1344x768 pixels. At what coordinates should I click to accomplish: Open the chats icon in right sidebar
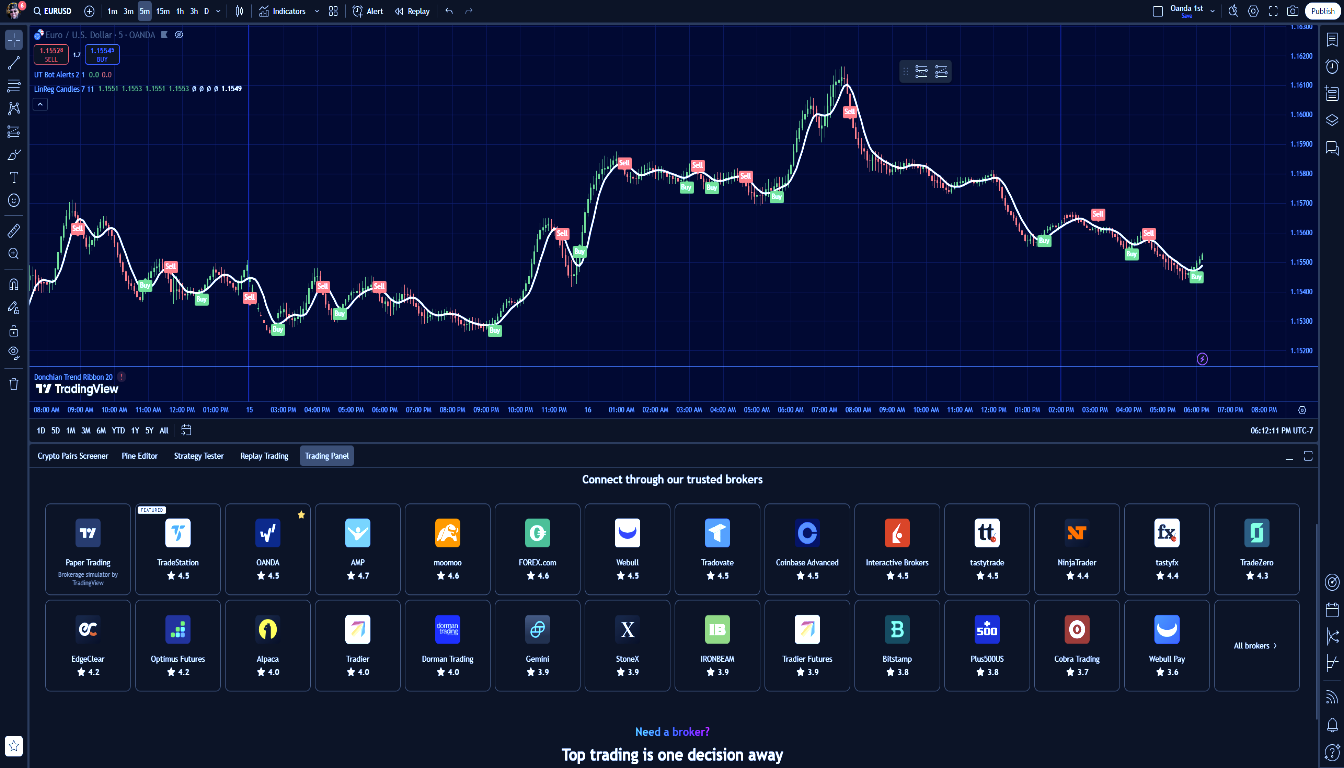1332,148
